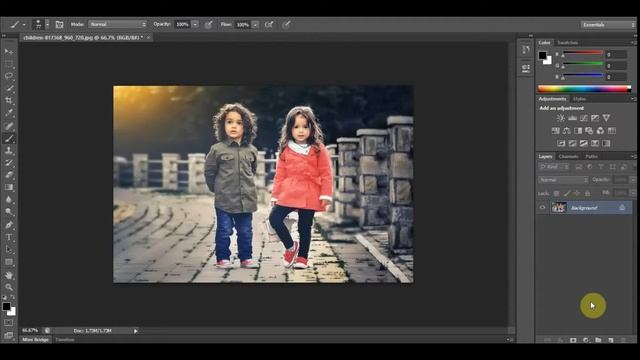640x360 pixels.
Task: Toggle pressure for size button
Action: click(286, 24)
